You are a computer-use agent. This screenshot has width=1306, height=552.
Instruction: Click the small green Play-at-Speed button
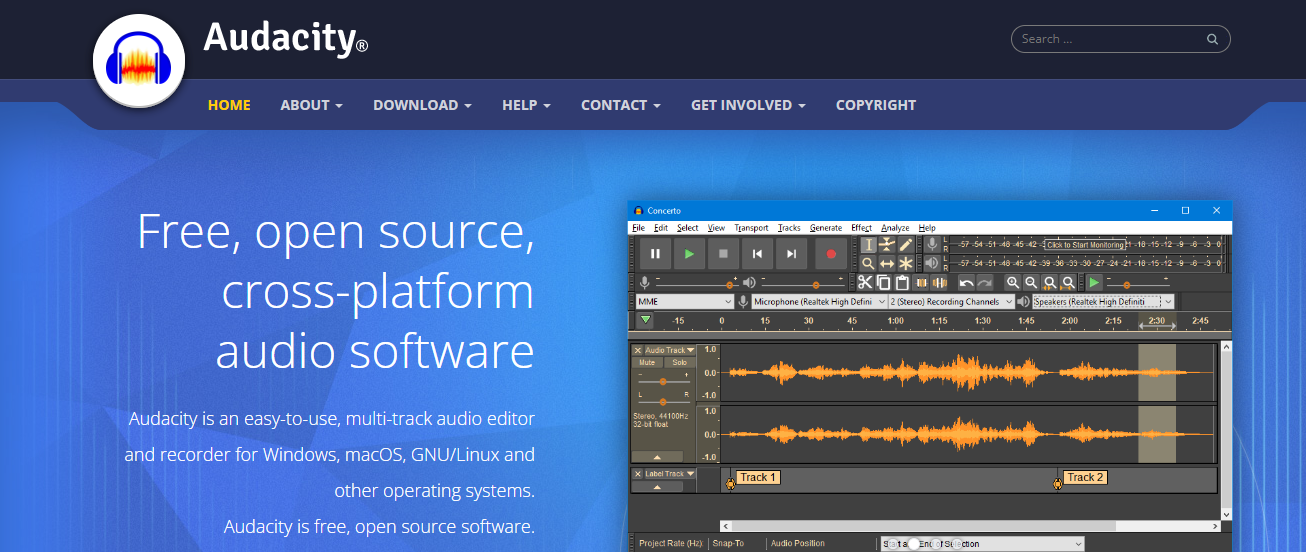point(1094,283)
